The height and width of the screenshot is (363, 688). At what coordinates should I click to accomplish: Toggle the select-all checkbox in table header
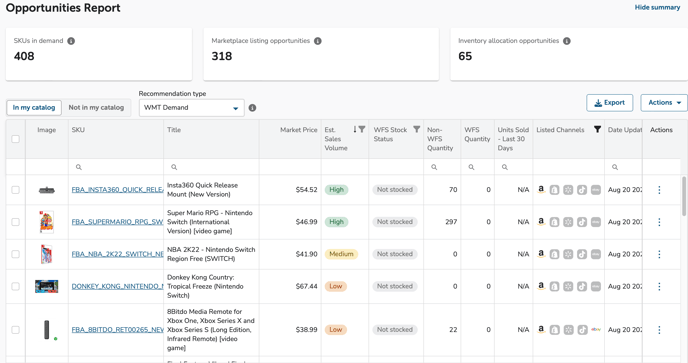[x=15, y=139]
